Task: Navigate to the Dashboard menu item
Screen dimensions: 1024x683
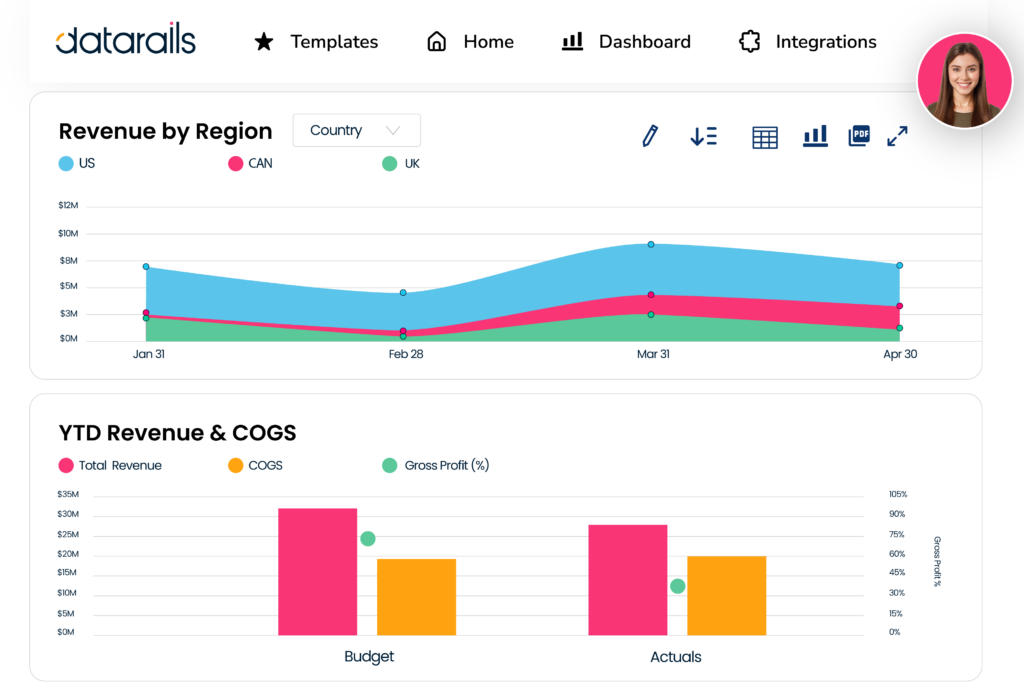Action: pos(644,42)
